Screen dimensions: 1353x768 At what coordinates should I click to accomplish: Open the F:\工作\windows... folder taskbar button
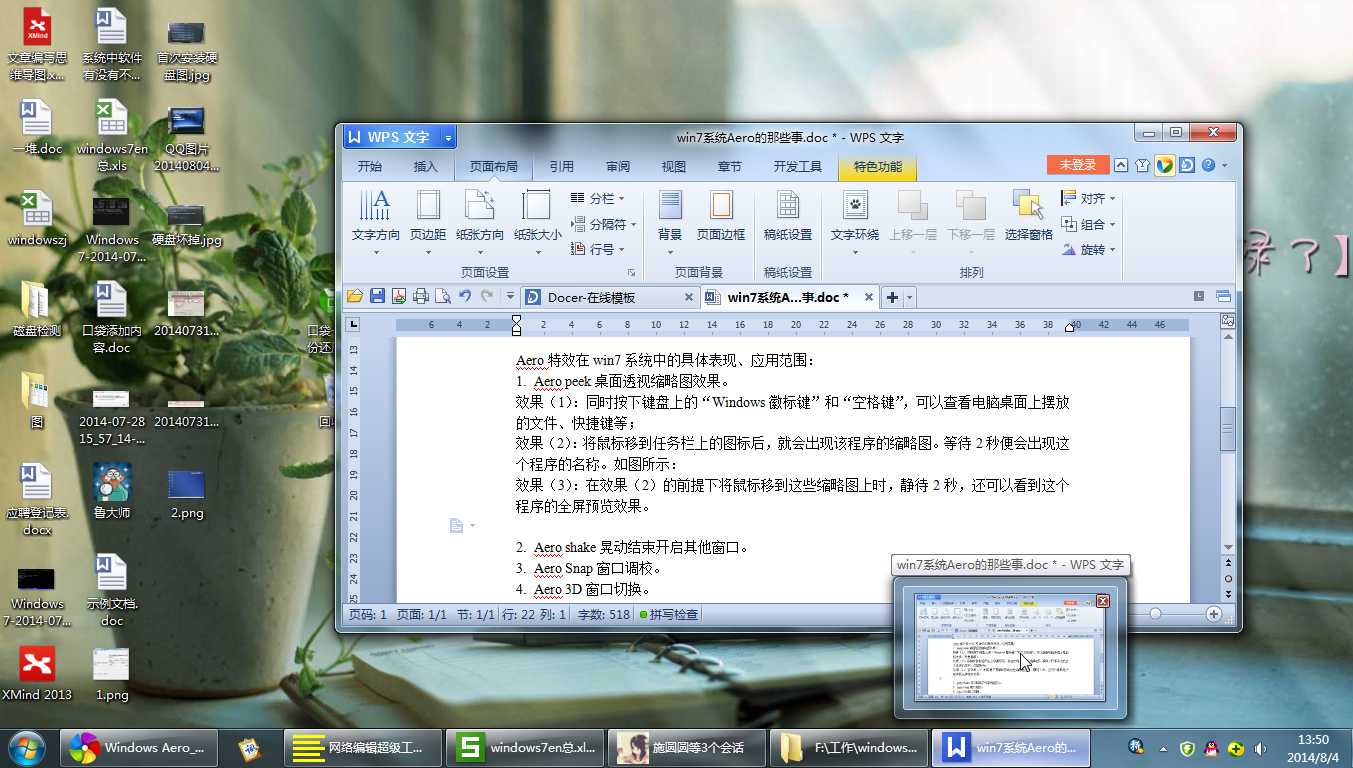tap(849, 747)
